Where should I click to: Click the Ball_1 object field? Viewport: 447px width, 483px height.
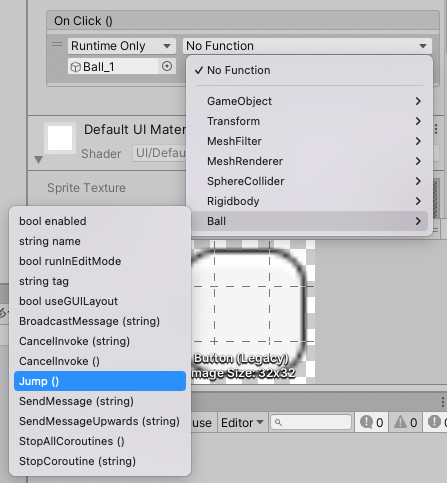pos(113,66)
